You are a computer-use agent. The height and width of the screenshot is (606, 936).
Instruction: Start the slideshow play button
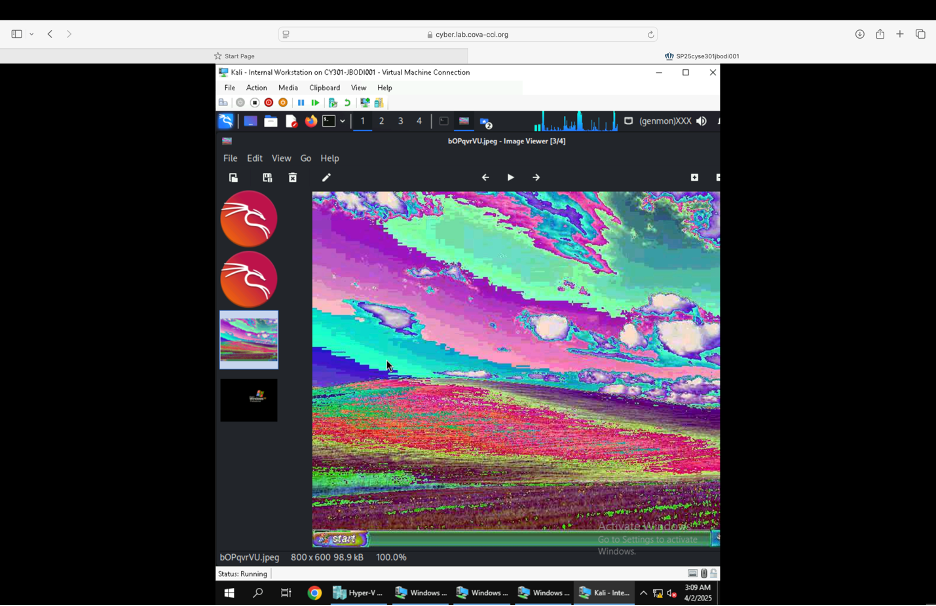[x=510, y=177]
